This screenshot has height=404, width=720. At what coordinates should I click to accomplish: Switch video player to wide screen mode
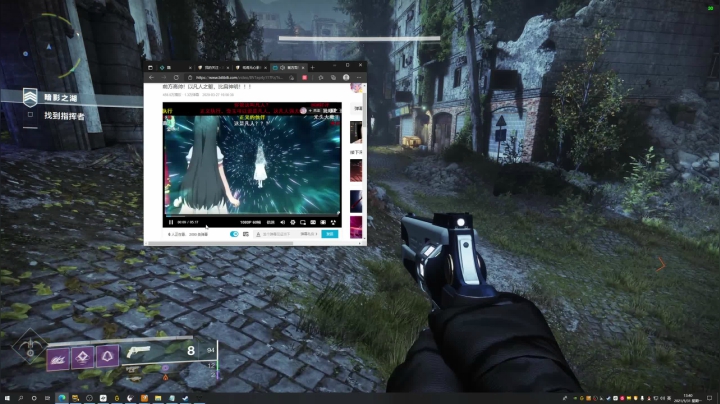(313, 222)
